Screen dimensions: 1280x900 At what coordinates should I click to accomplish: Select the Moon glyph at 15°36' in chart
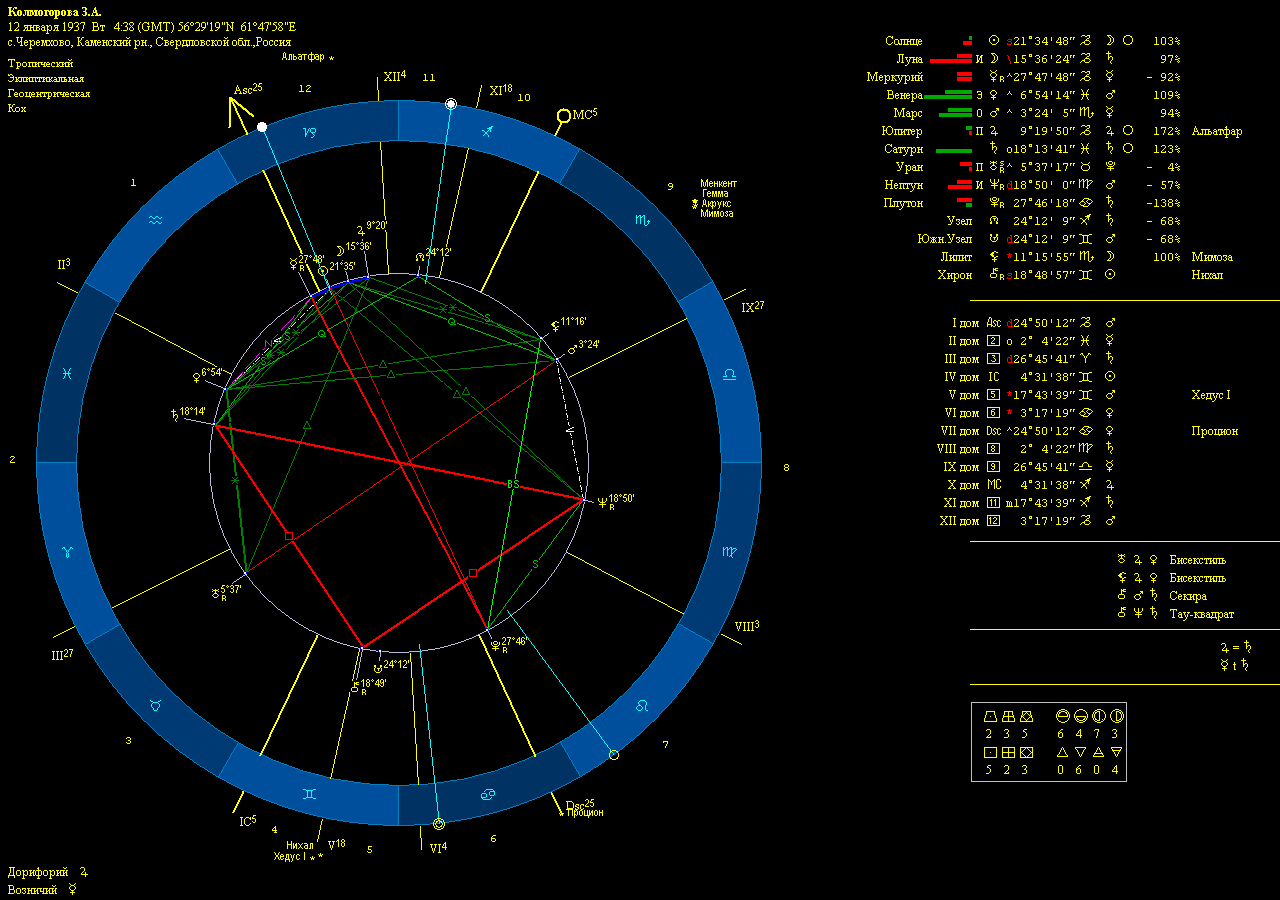340,249
